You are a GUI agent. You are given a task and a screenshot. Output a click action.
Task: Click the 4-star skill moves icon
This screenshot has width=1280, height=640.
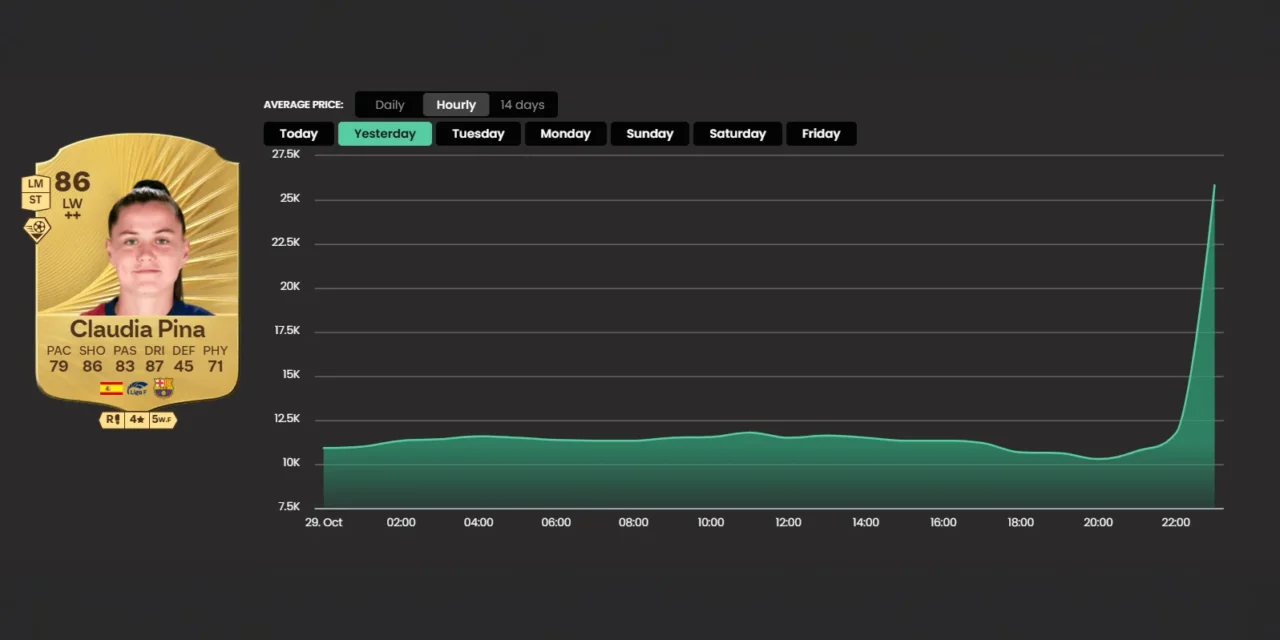point(137,419)
